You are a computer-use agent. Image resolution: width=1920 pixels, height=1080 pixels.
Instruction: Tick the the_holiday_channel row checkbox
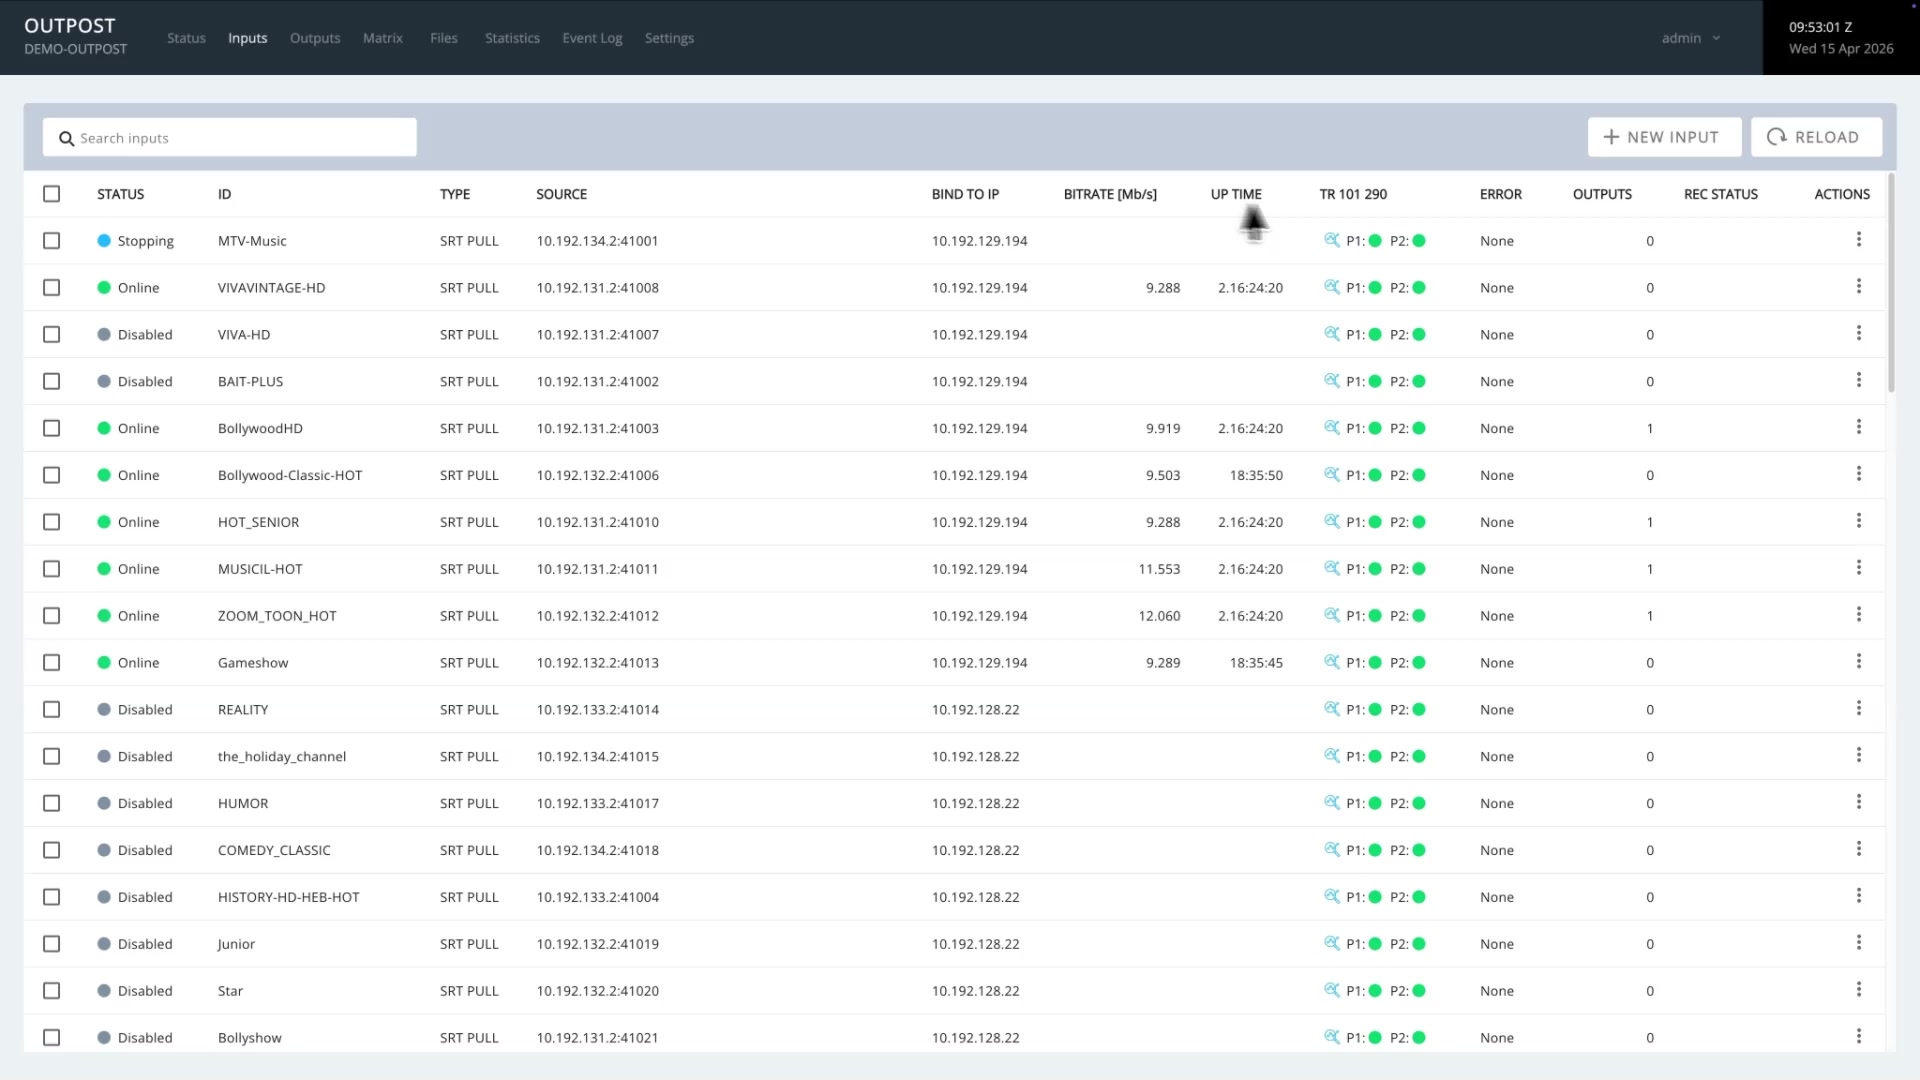point(52,756)
